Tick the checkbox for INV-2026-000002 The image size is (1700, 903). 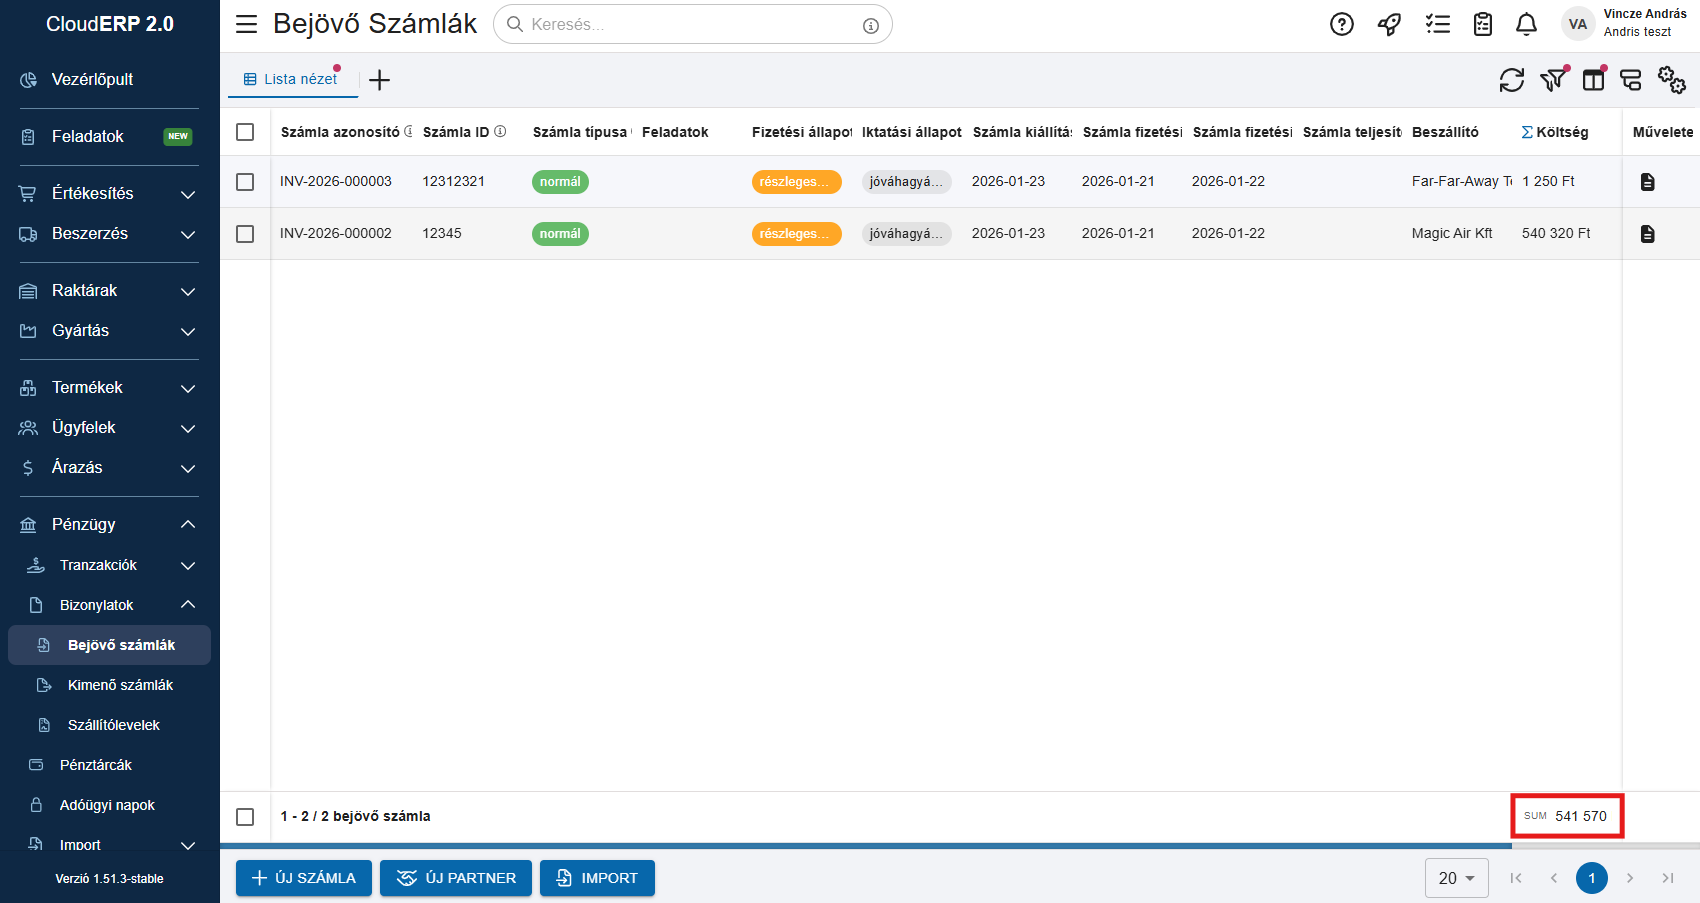coord(245,234)
